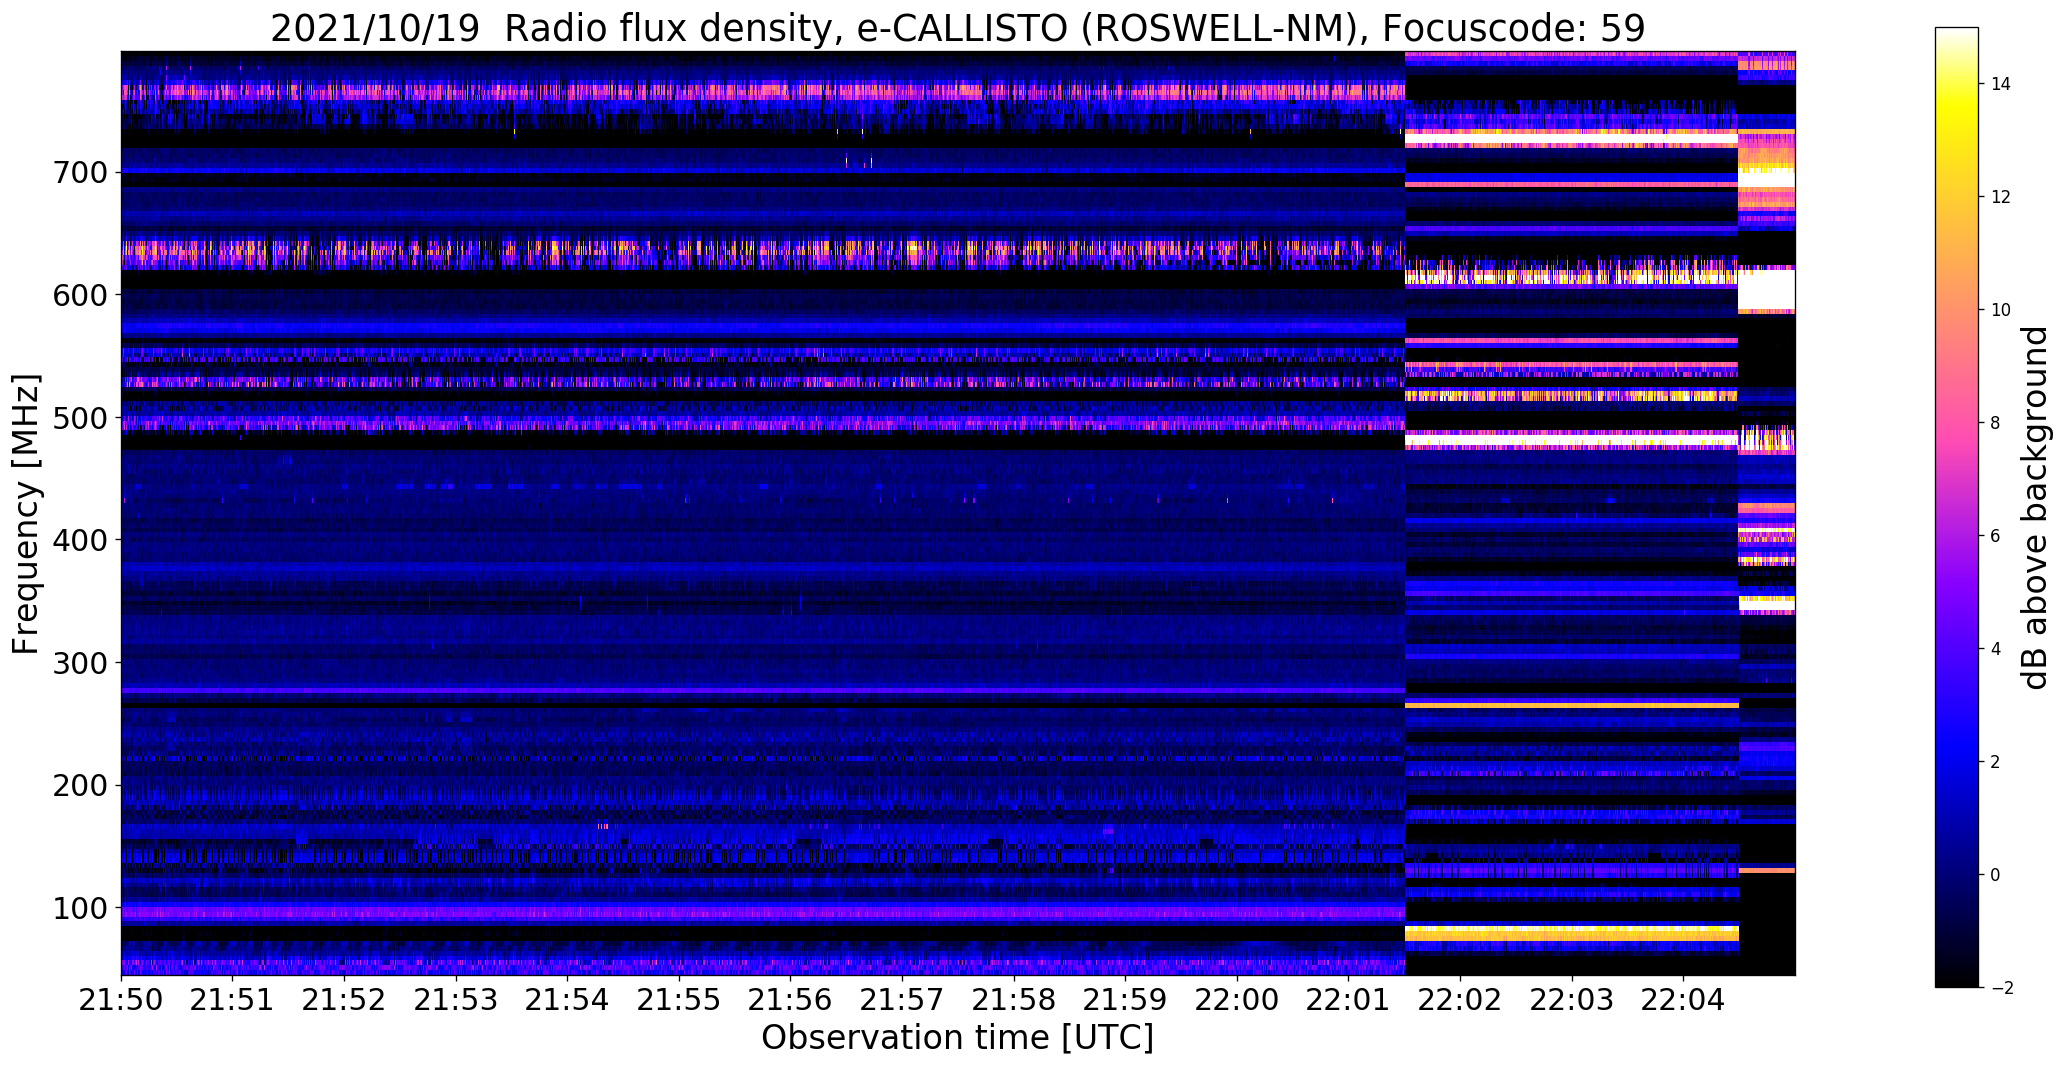Viewport: 2066px width, 1067px height.
Task: Click the 200 MHz frequency tick label
Action: coord(78,786)
